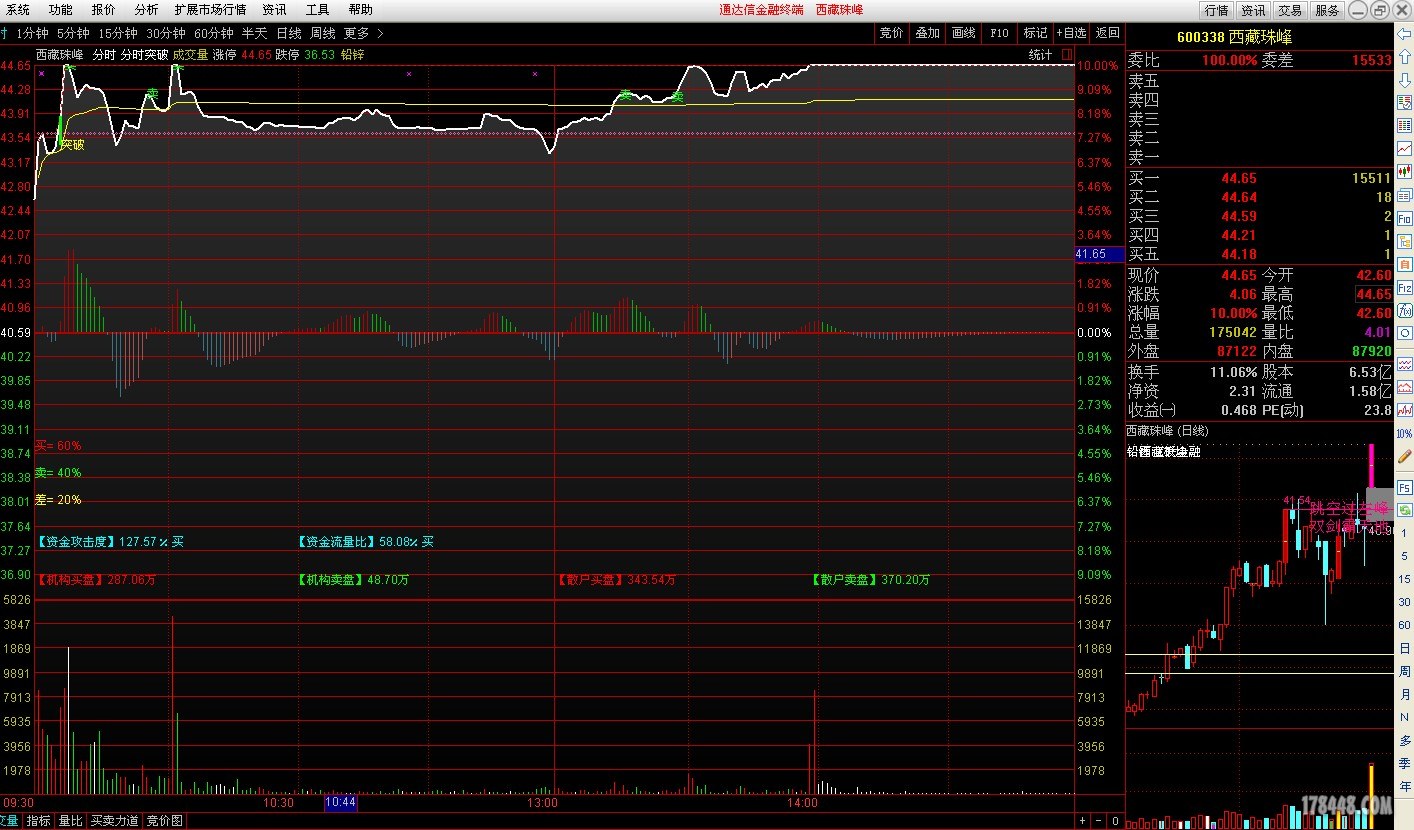Image resolution: width=1414 pixels, height=830 pixels.
Task: Open the 分析 menu
Action: pos(145,9)
